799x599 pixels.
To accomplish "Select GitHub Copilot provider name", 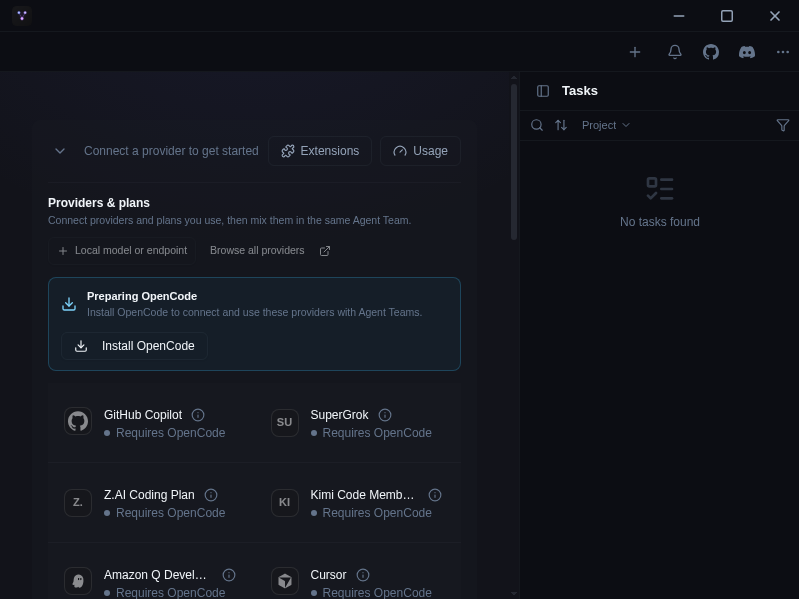I will [143, 415].
